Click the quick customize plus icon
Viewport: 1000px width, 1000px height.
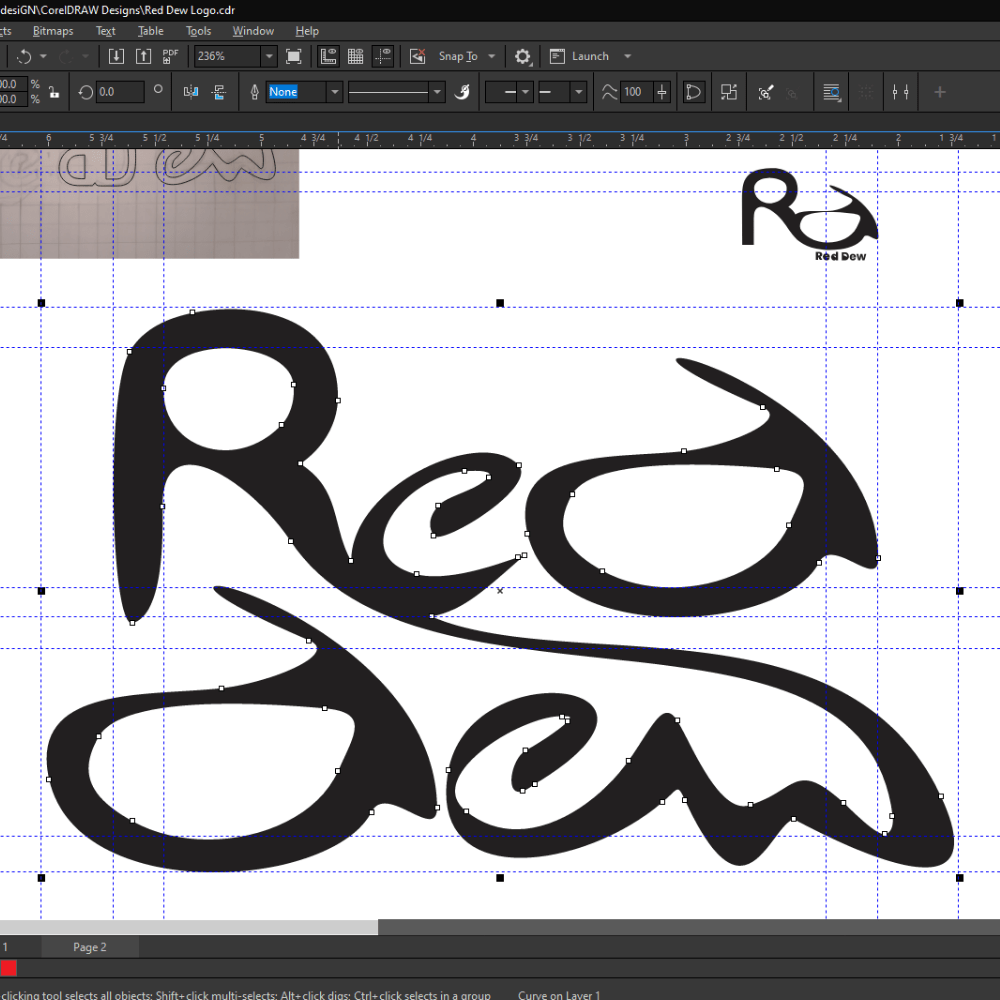pos(939,92)
